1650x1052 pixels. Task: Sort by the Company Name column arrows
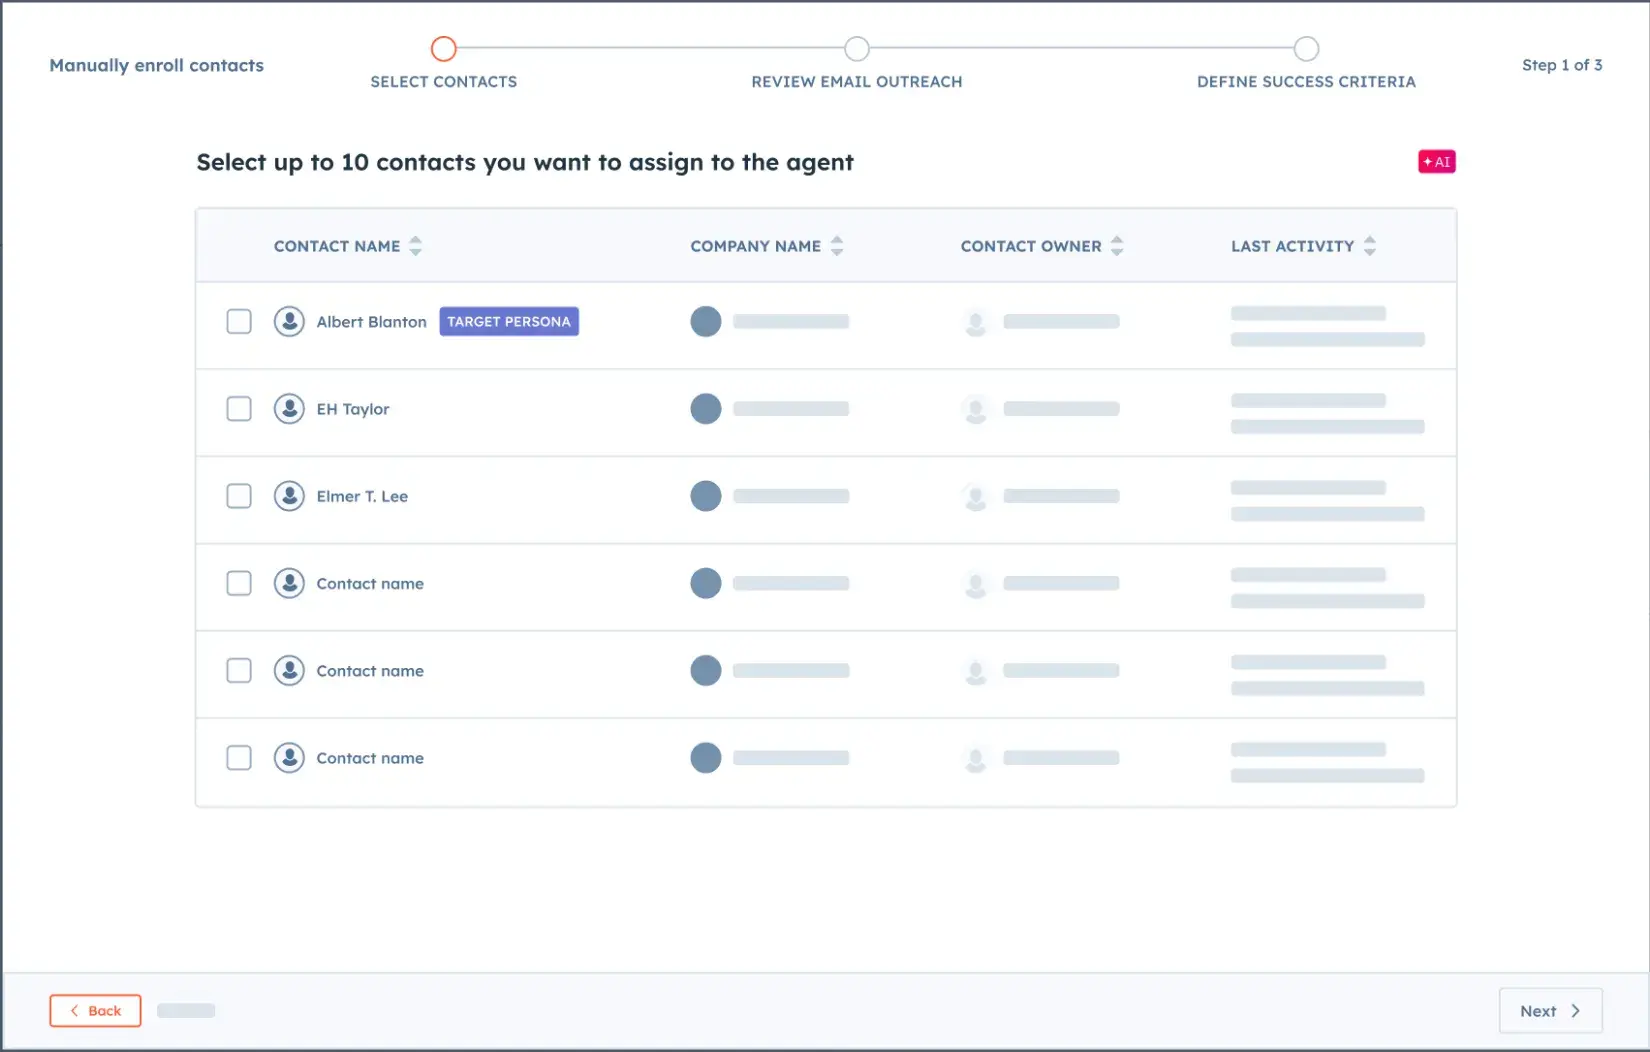point(837,246)
